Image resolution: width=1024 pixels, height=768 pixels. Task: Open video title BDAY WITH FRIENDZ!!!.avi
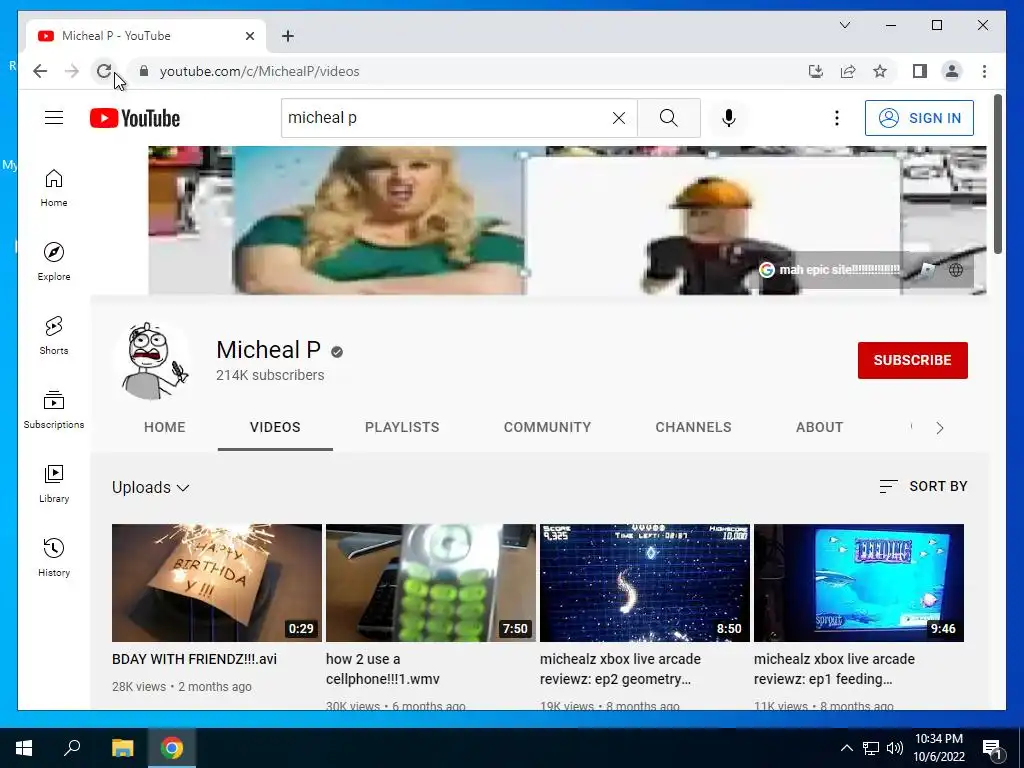pyautogui.click(x=195, y=659)
